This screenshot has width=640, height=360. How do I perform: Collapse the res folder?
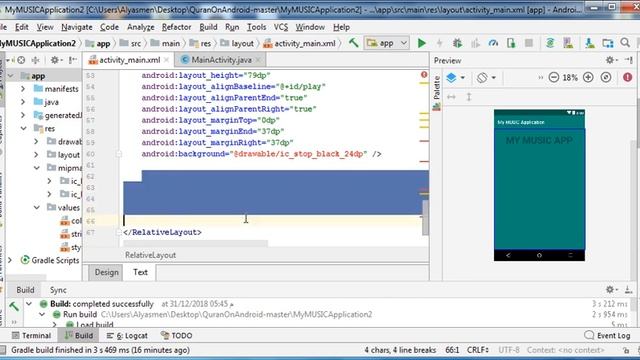23,128
